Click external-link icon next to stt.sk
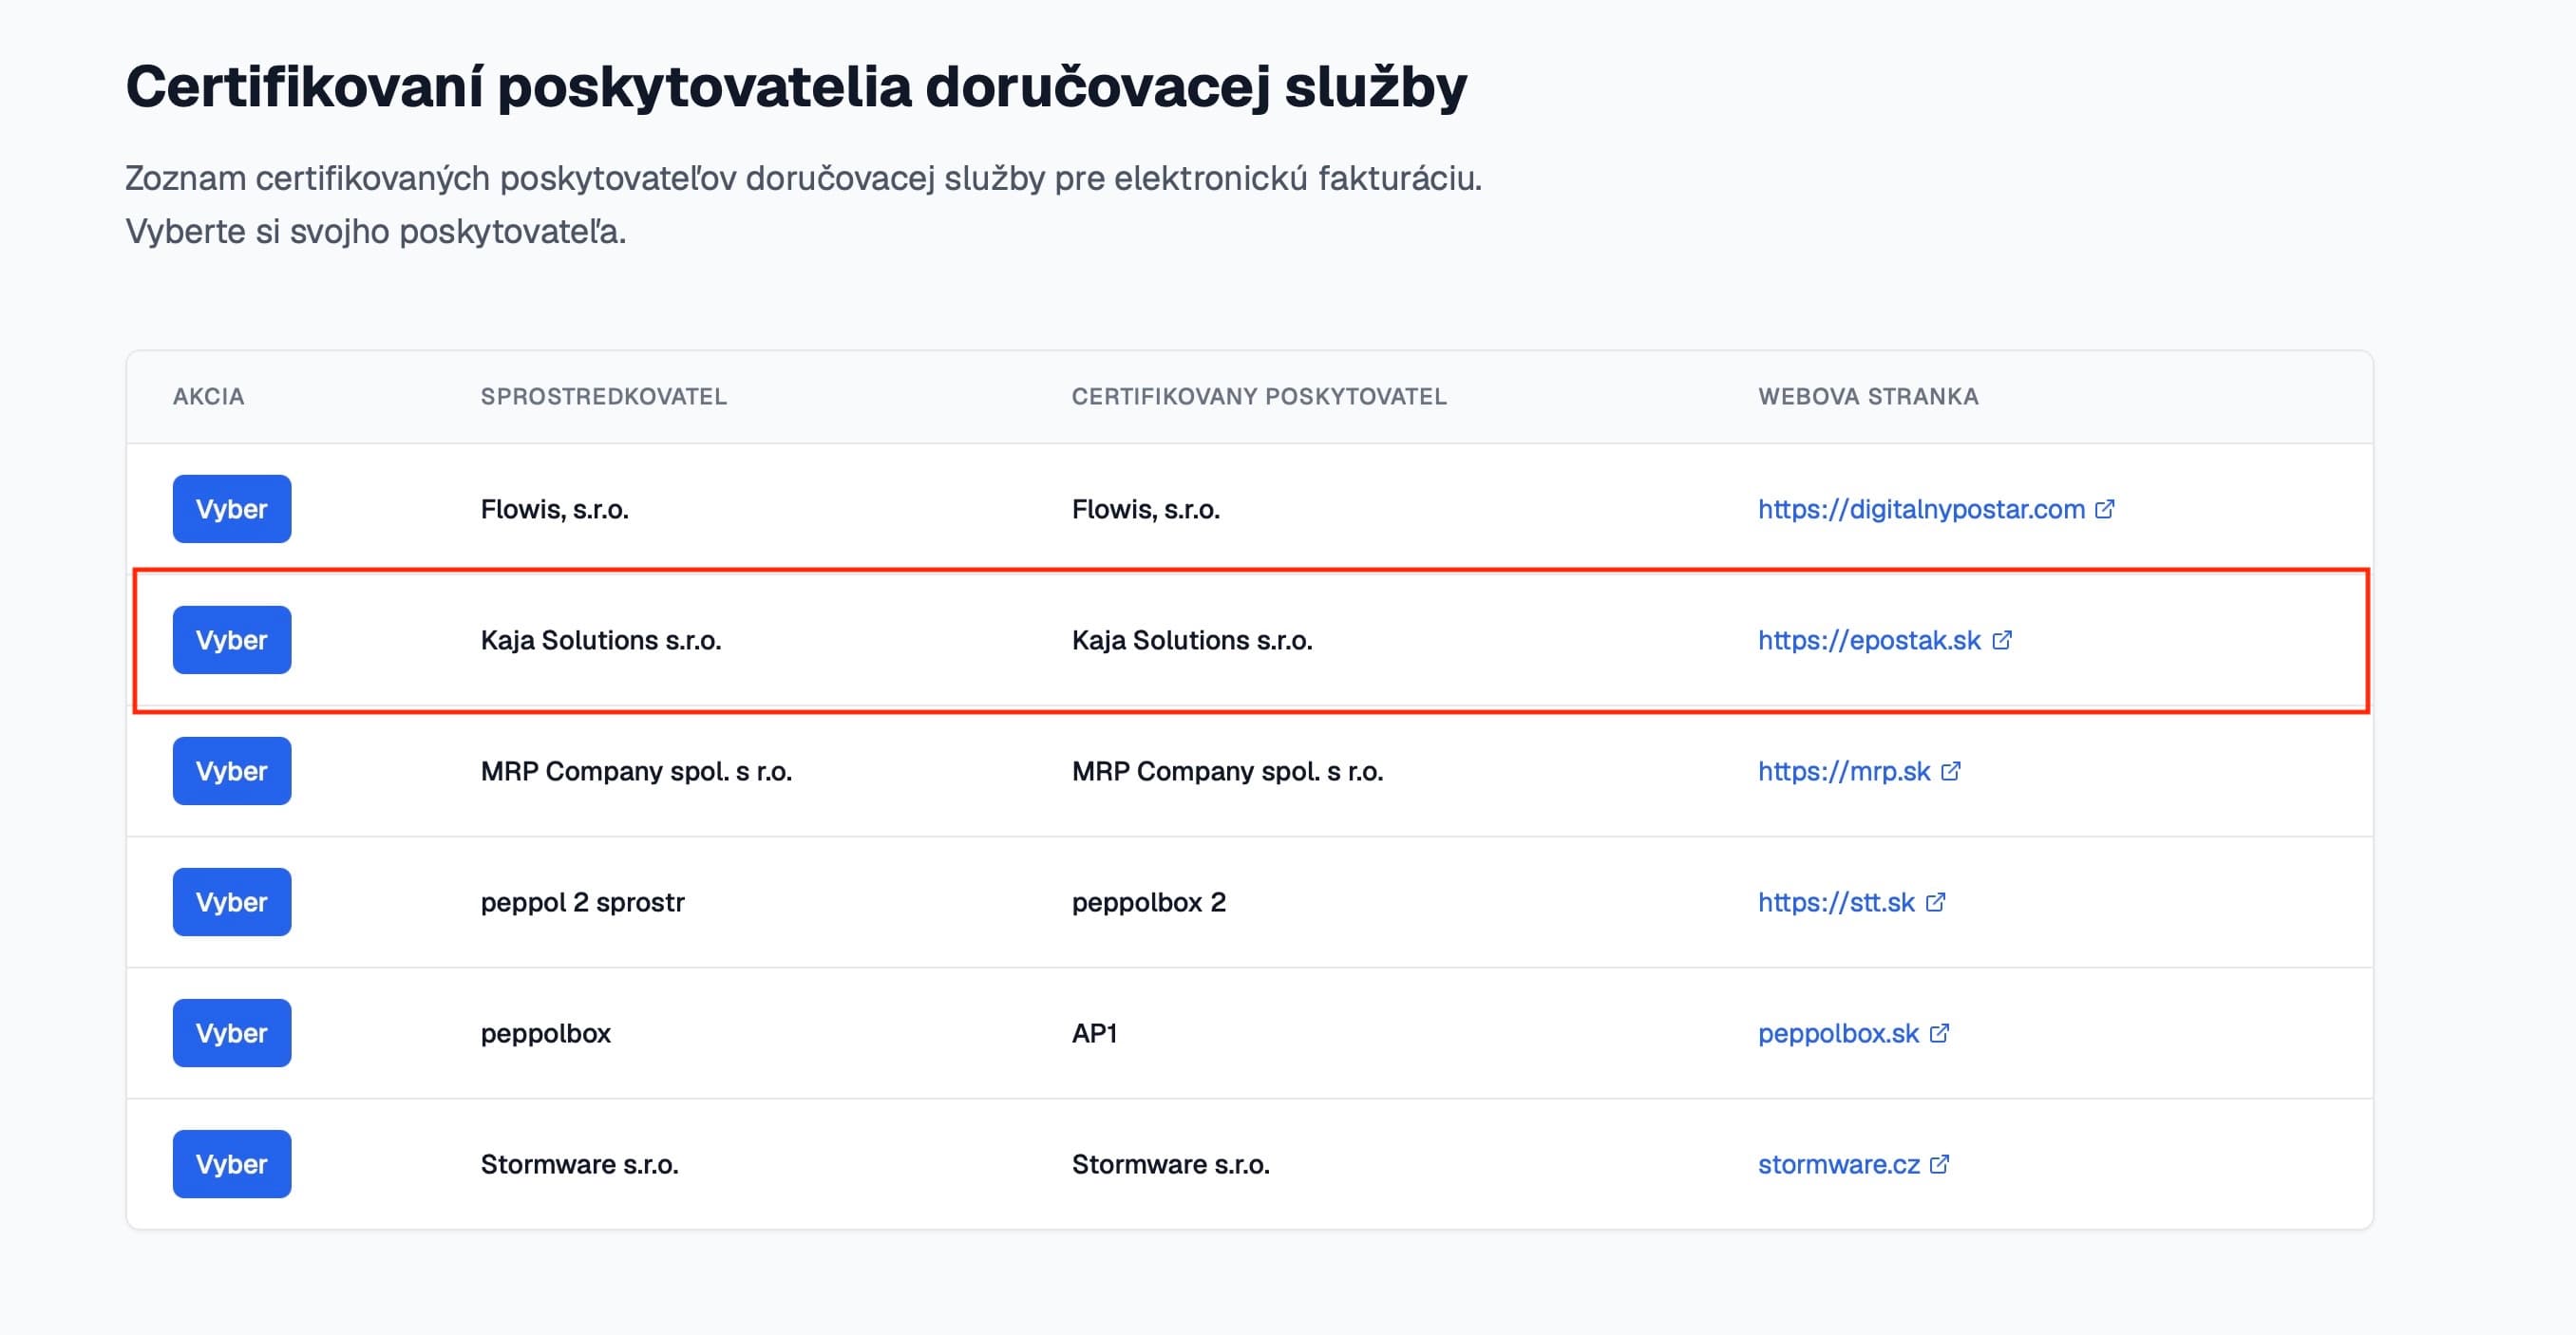 pyautogui.click(x=1936, y=902)
